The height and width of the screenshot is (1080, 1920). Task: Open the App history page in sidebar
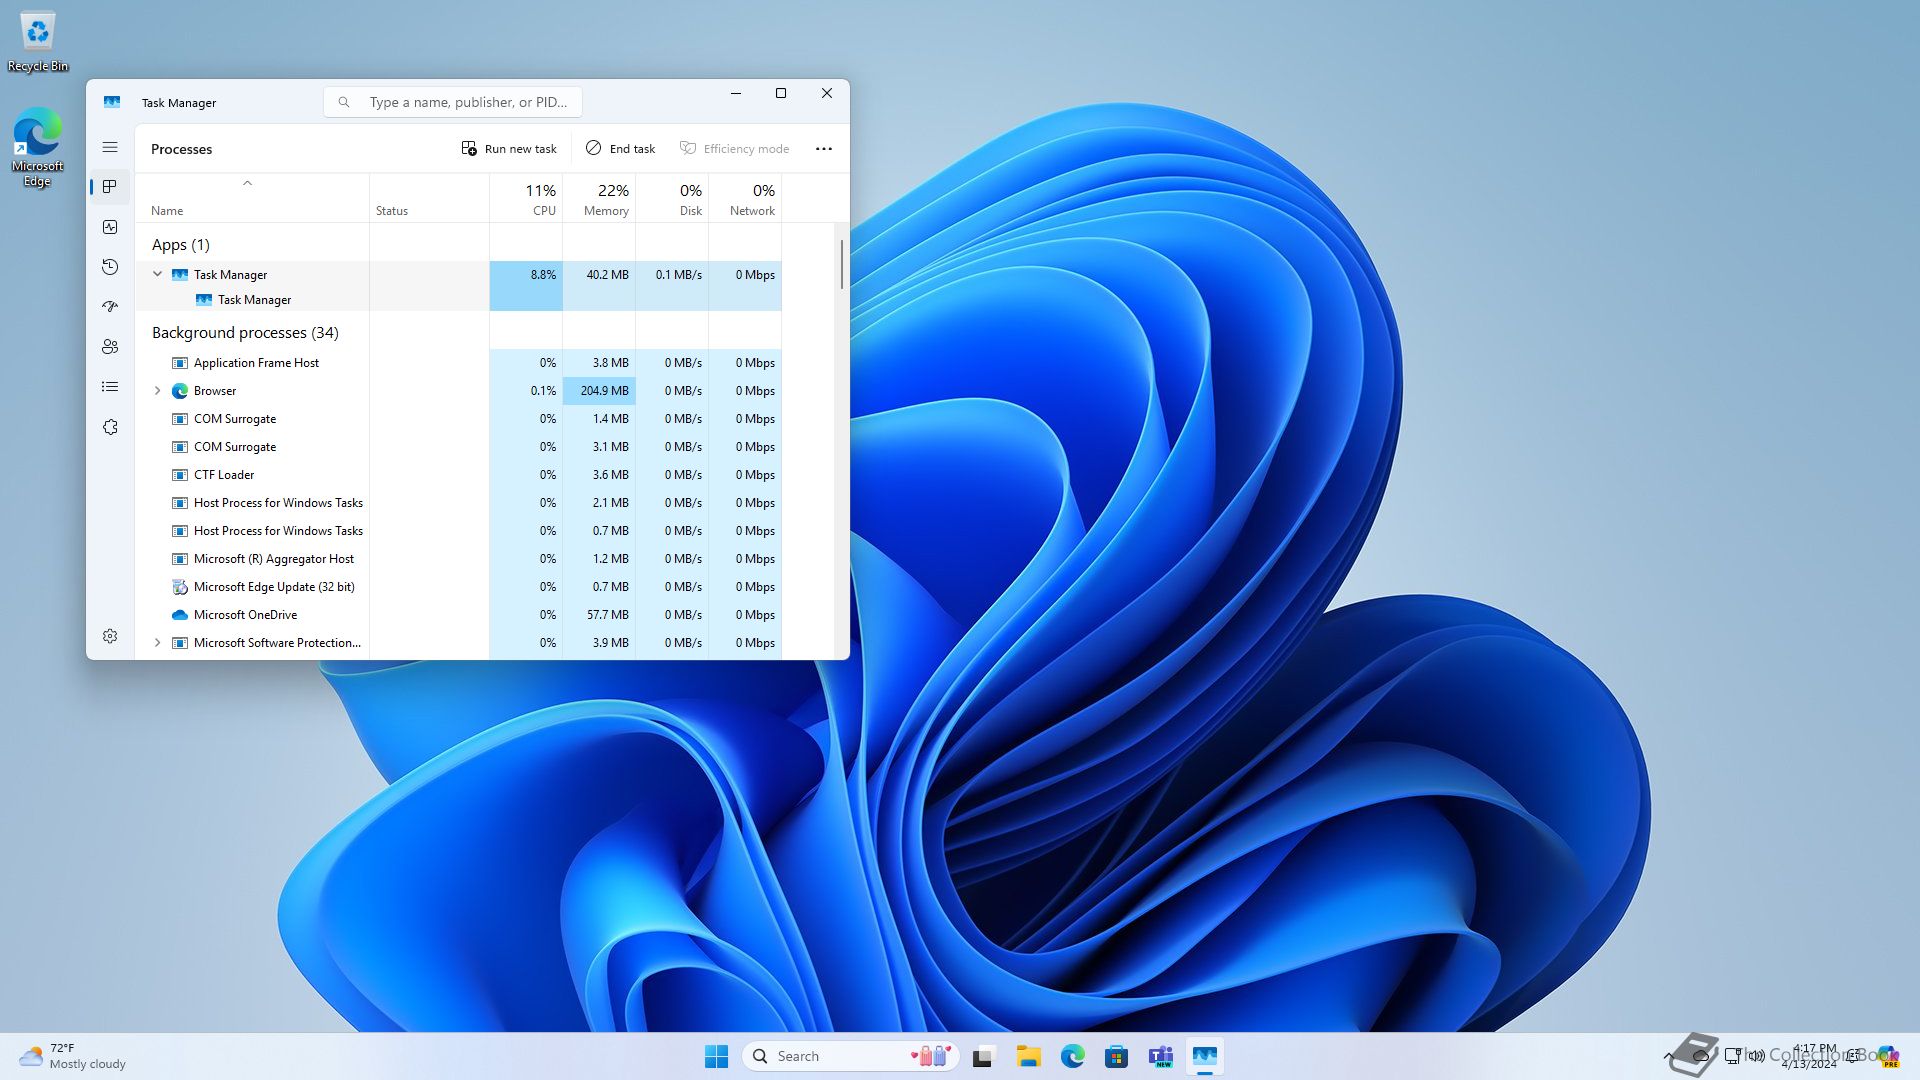coord(110,267)
